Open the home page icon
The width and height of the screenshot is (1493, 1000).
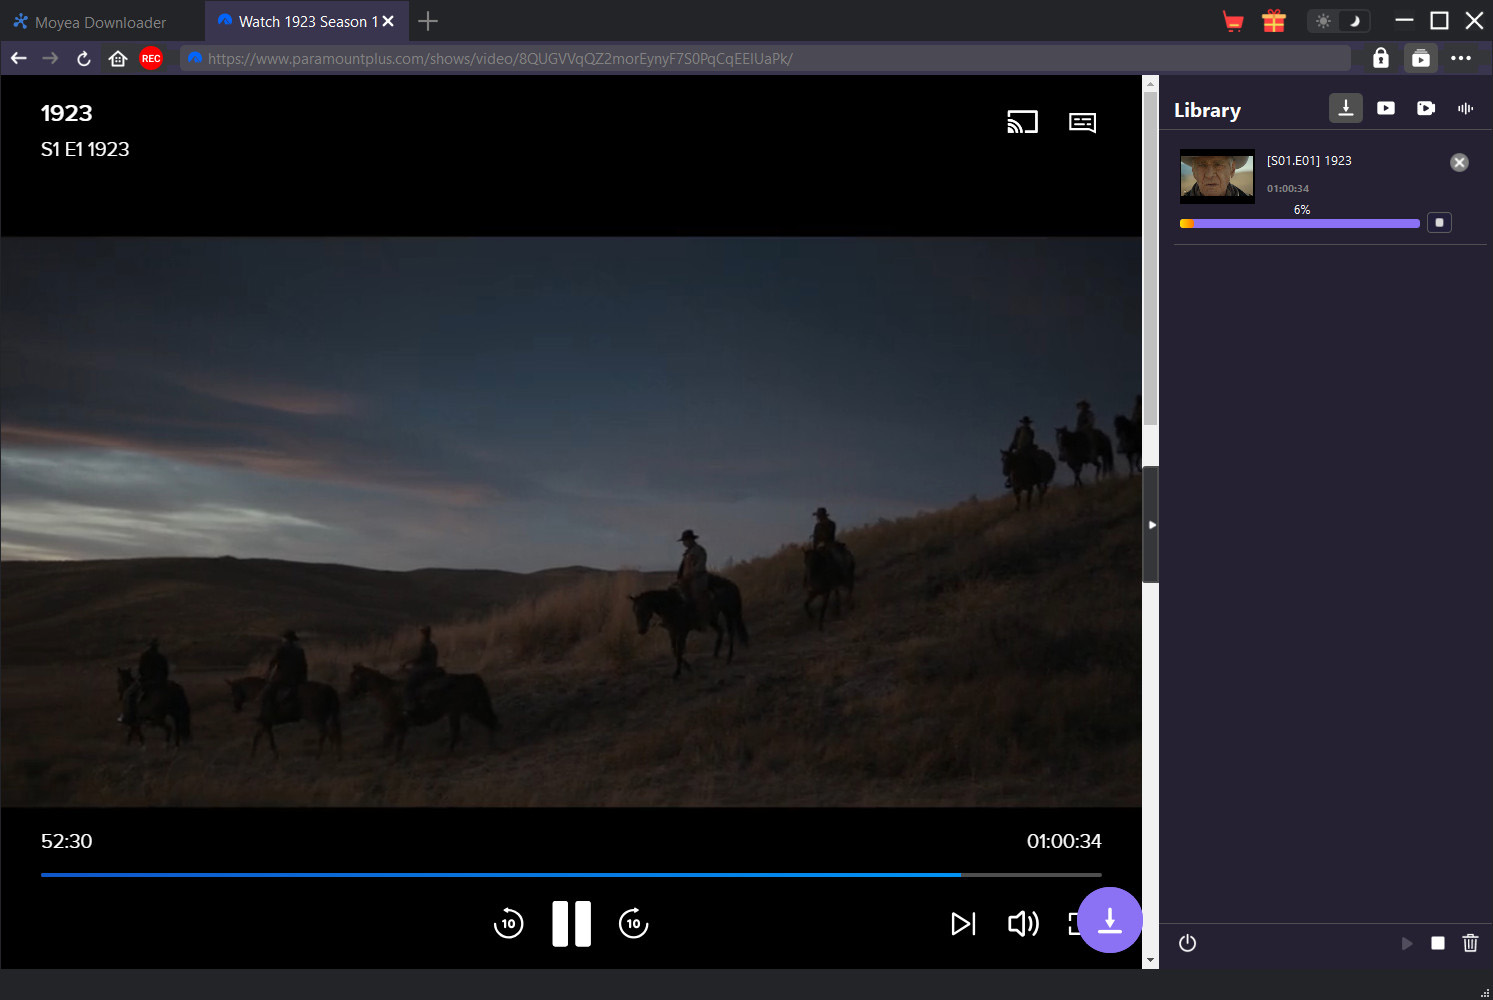[118, 58]
